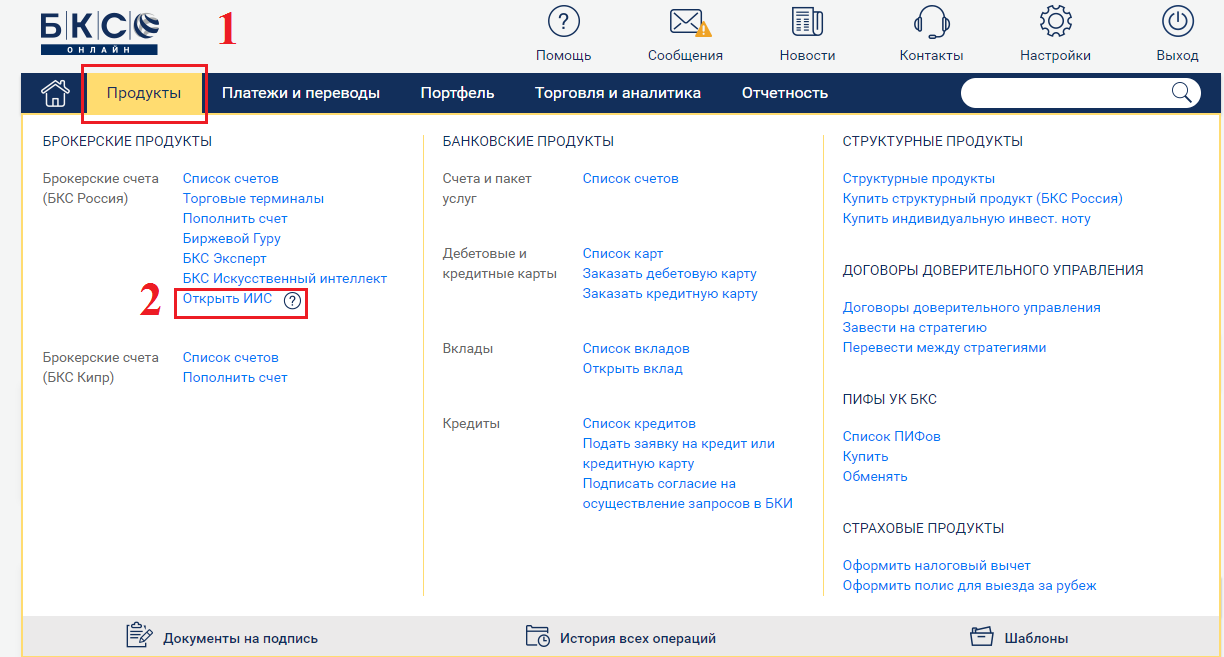The height and width of the screenshot is (657, 1224).
Task: Open История всех операций
Action: point(637,638)
